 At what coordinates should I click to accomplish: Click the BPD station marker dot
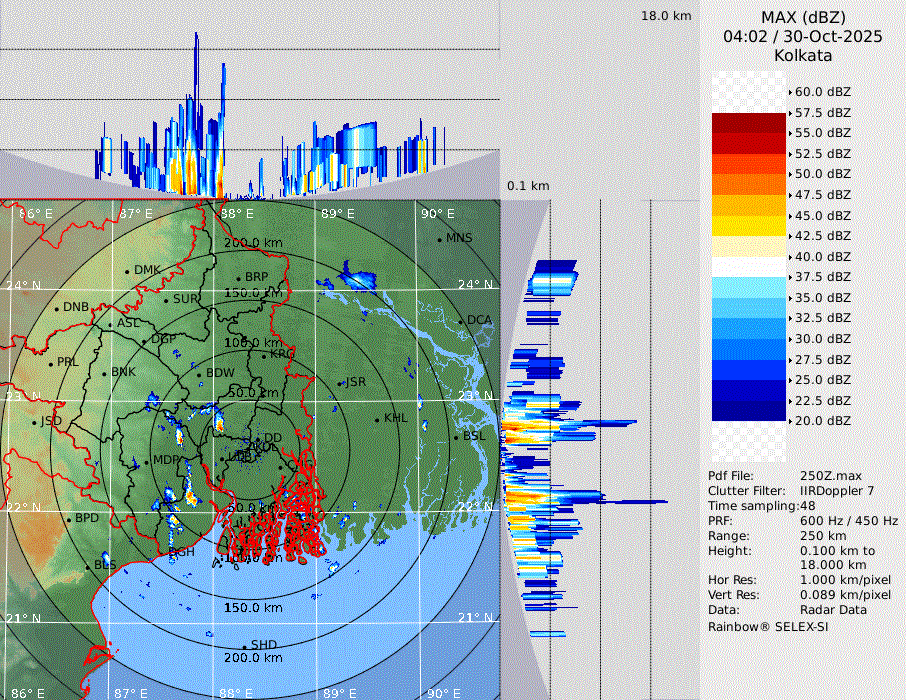68,520
